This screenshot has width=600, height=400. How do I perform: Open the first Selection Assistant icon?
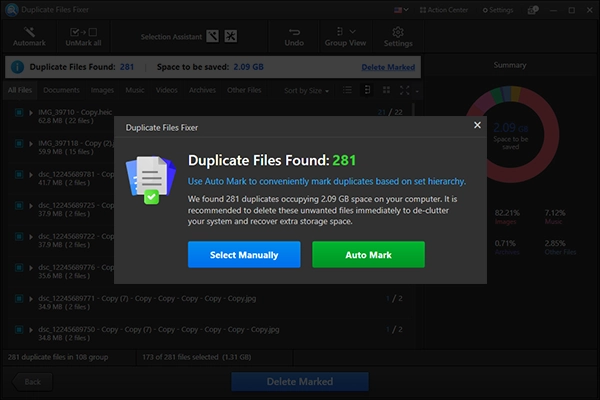tap(213, 36)
